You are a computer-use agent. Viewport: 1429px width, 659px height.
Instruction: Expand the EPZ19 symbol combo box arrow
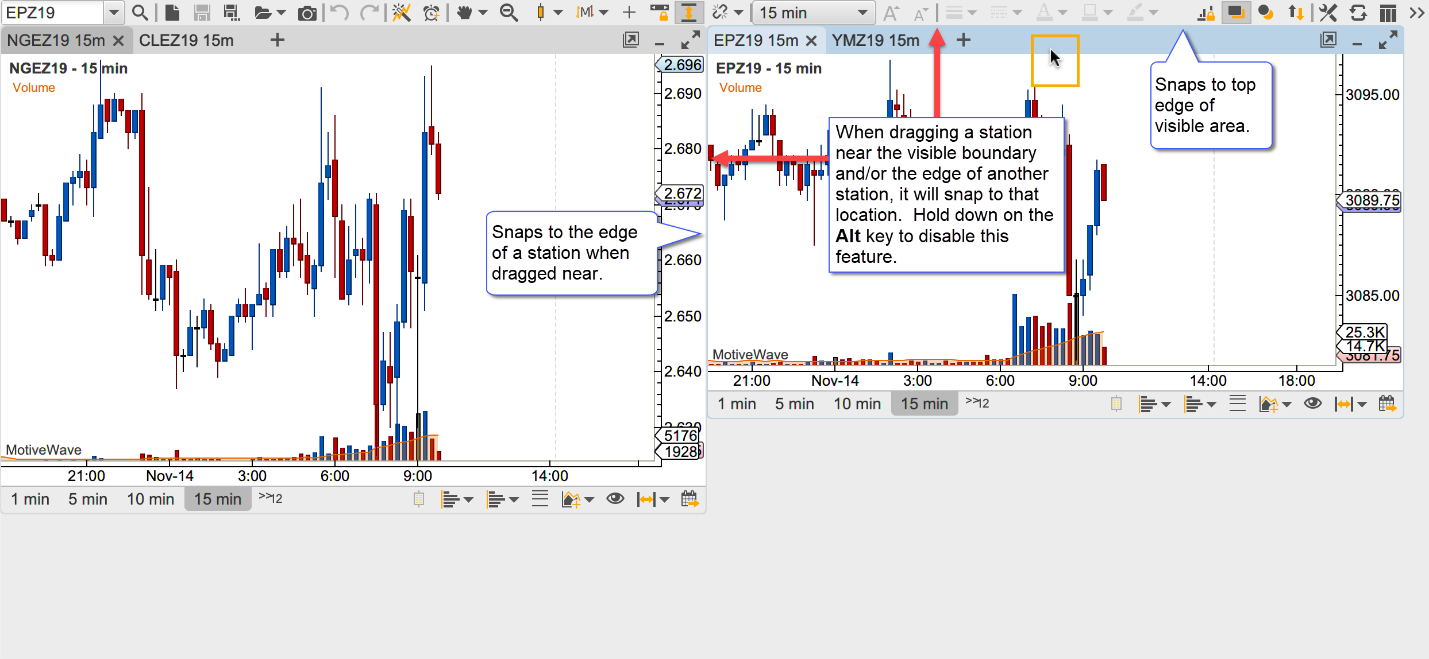coord(113,13)
